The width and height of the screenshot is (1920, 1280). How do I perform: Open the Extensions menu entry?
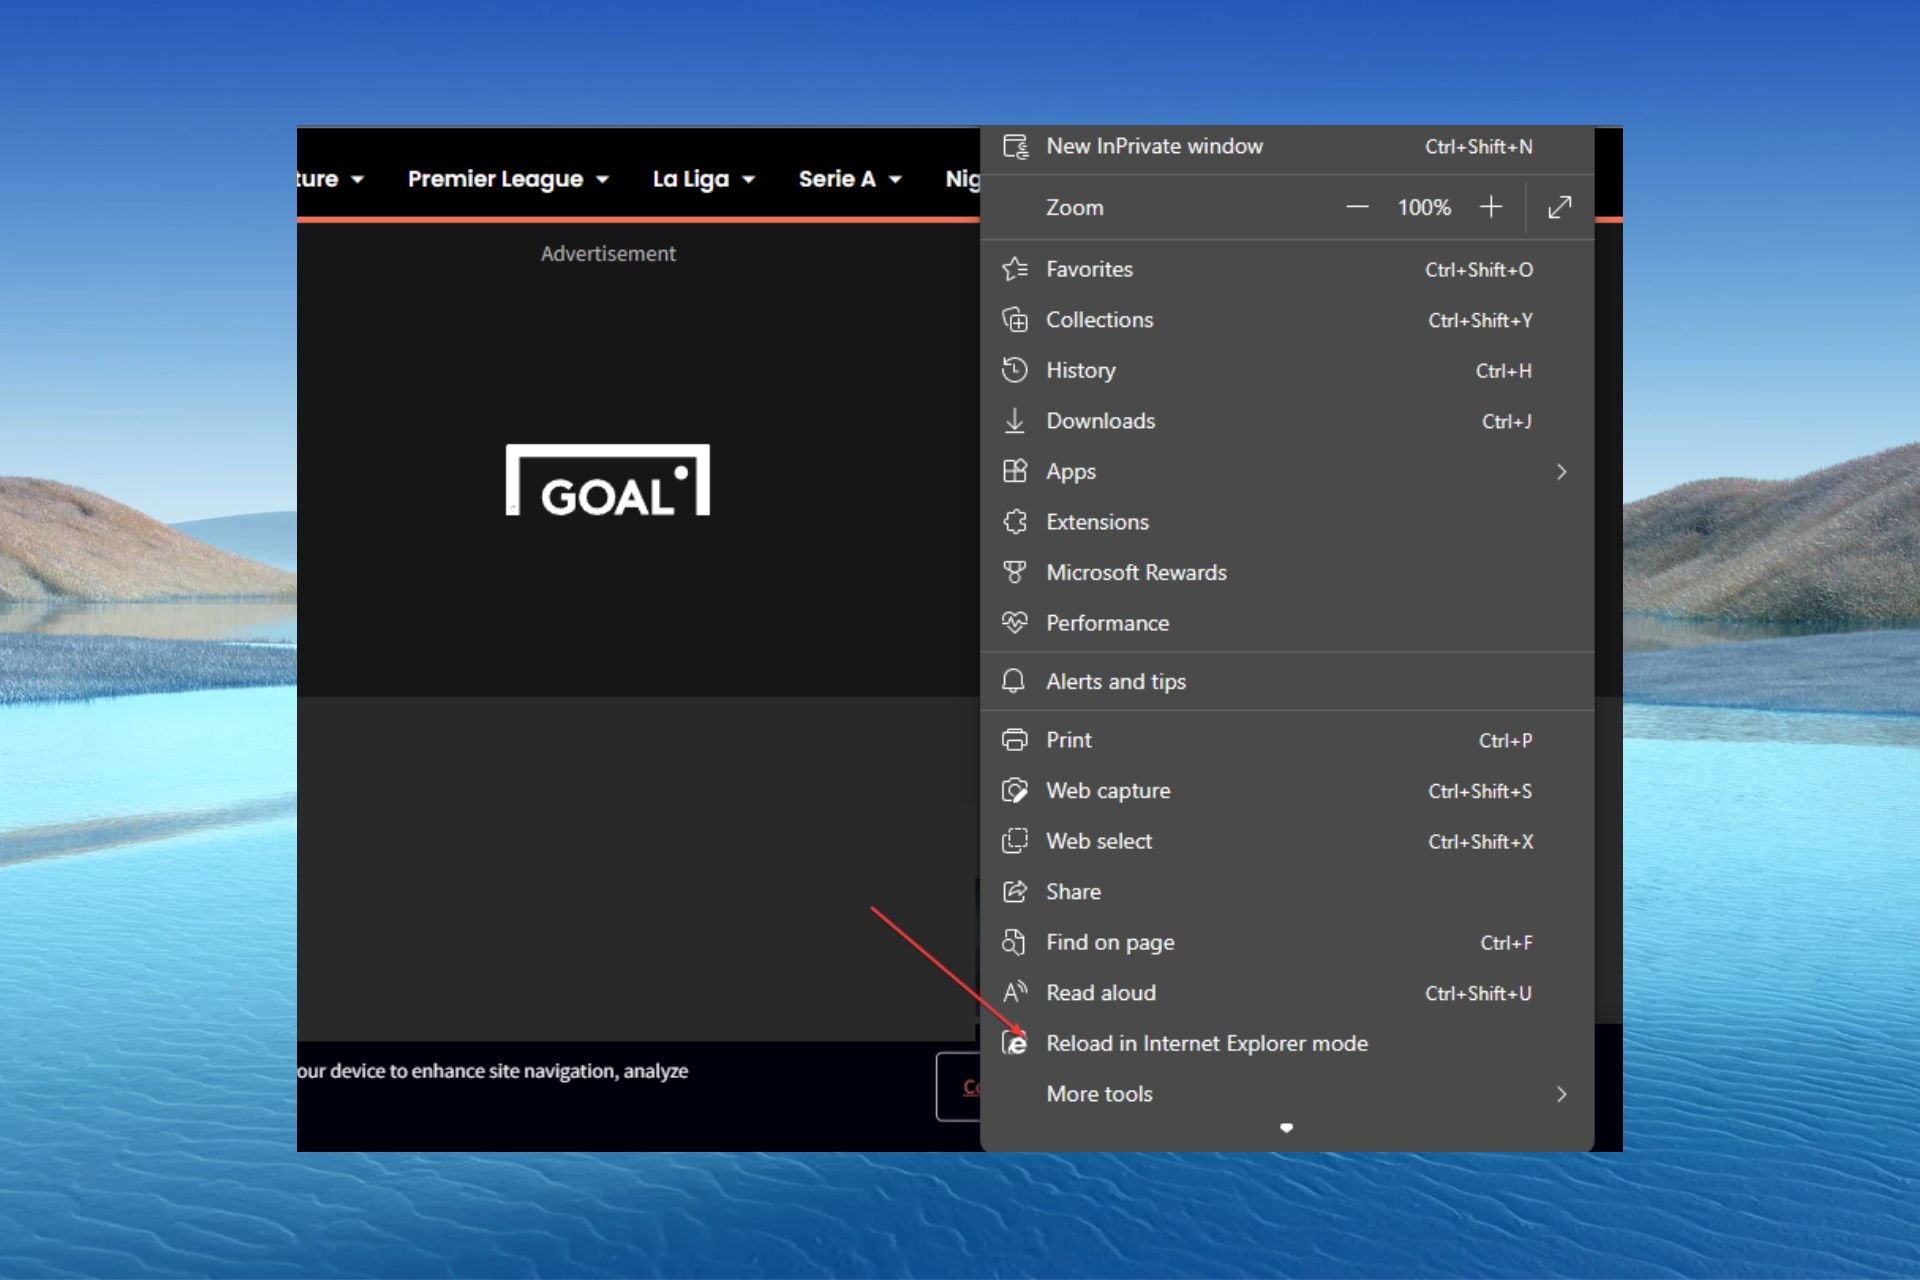(x=1287, y=522)
